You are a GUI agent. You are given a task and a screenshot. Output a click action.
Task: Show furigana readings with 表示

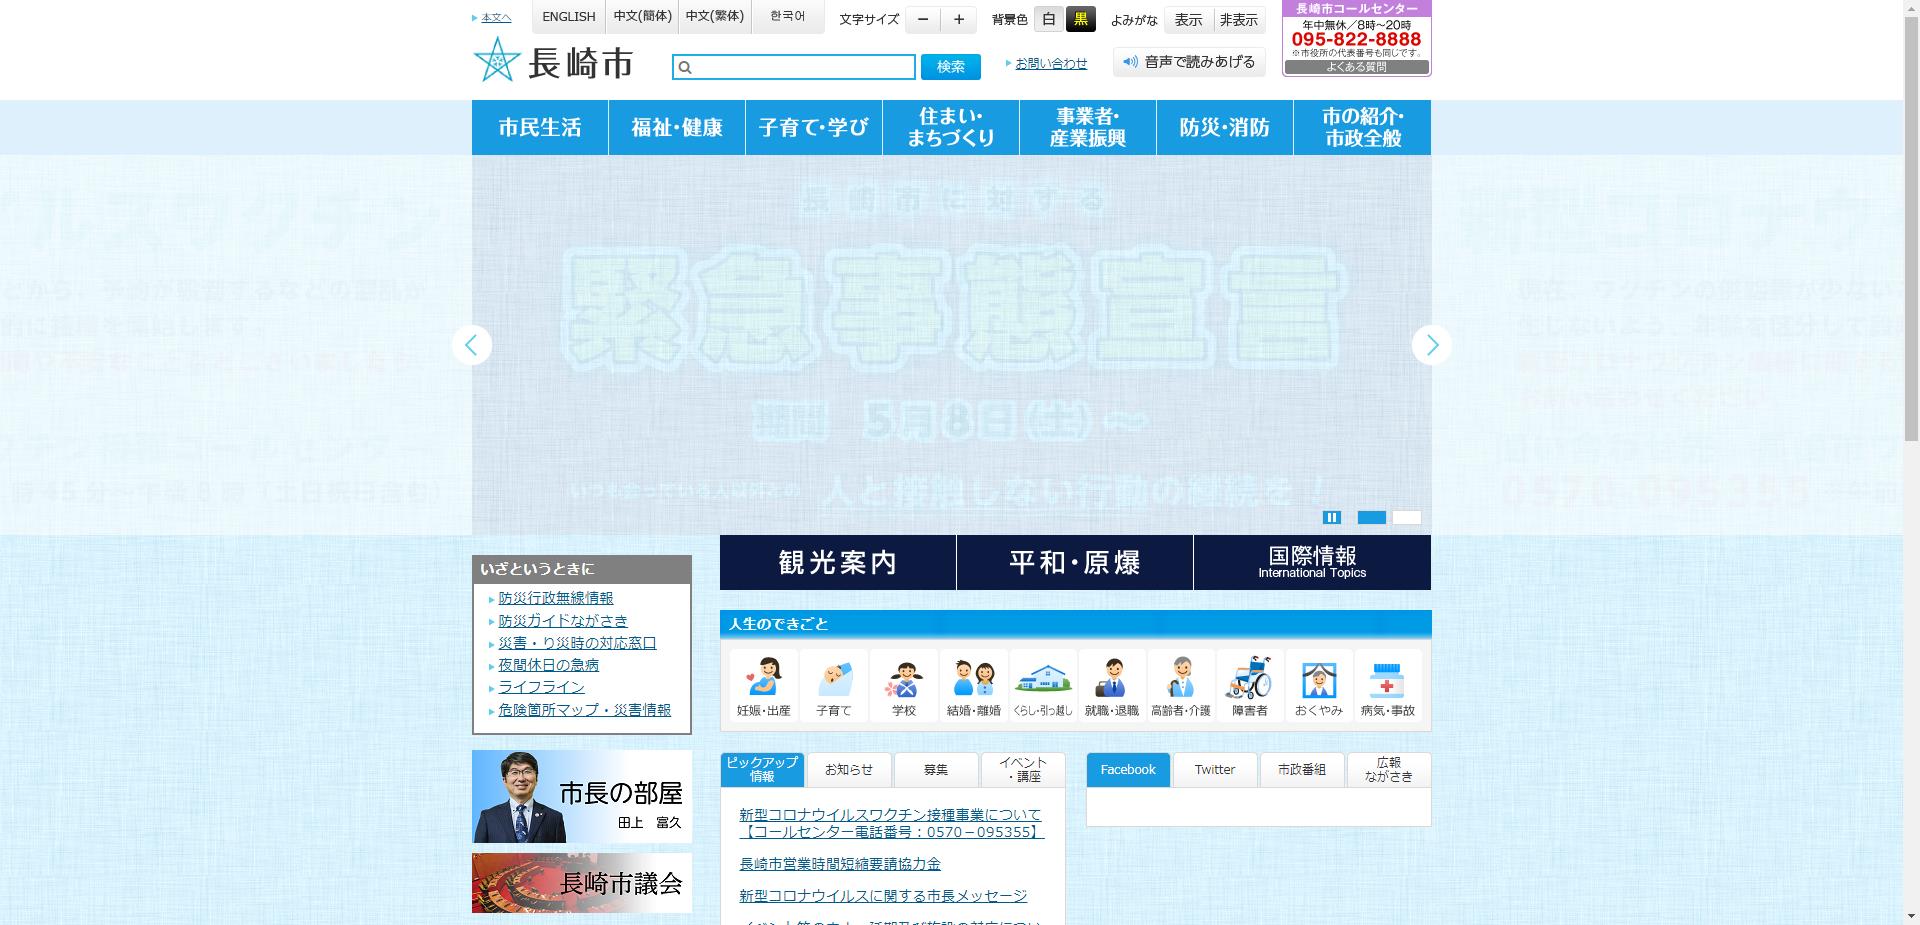(1188, 20)
